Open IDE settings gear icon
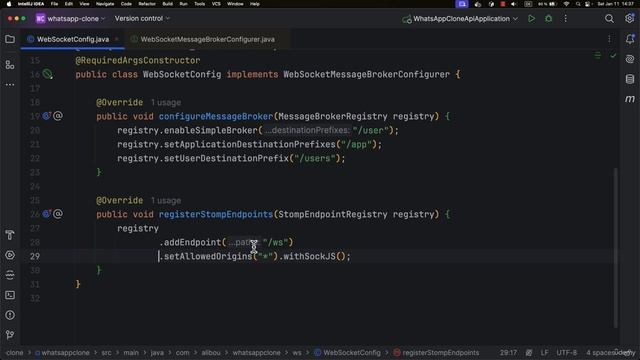The image size is (640, 360). click(x=629, y=18)
